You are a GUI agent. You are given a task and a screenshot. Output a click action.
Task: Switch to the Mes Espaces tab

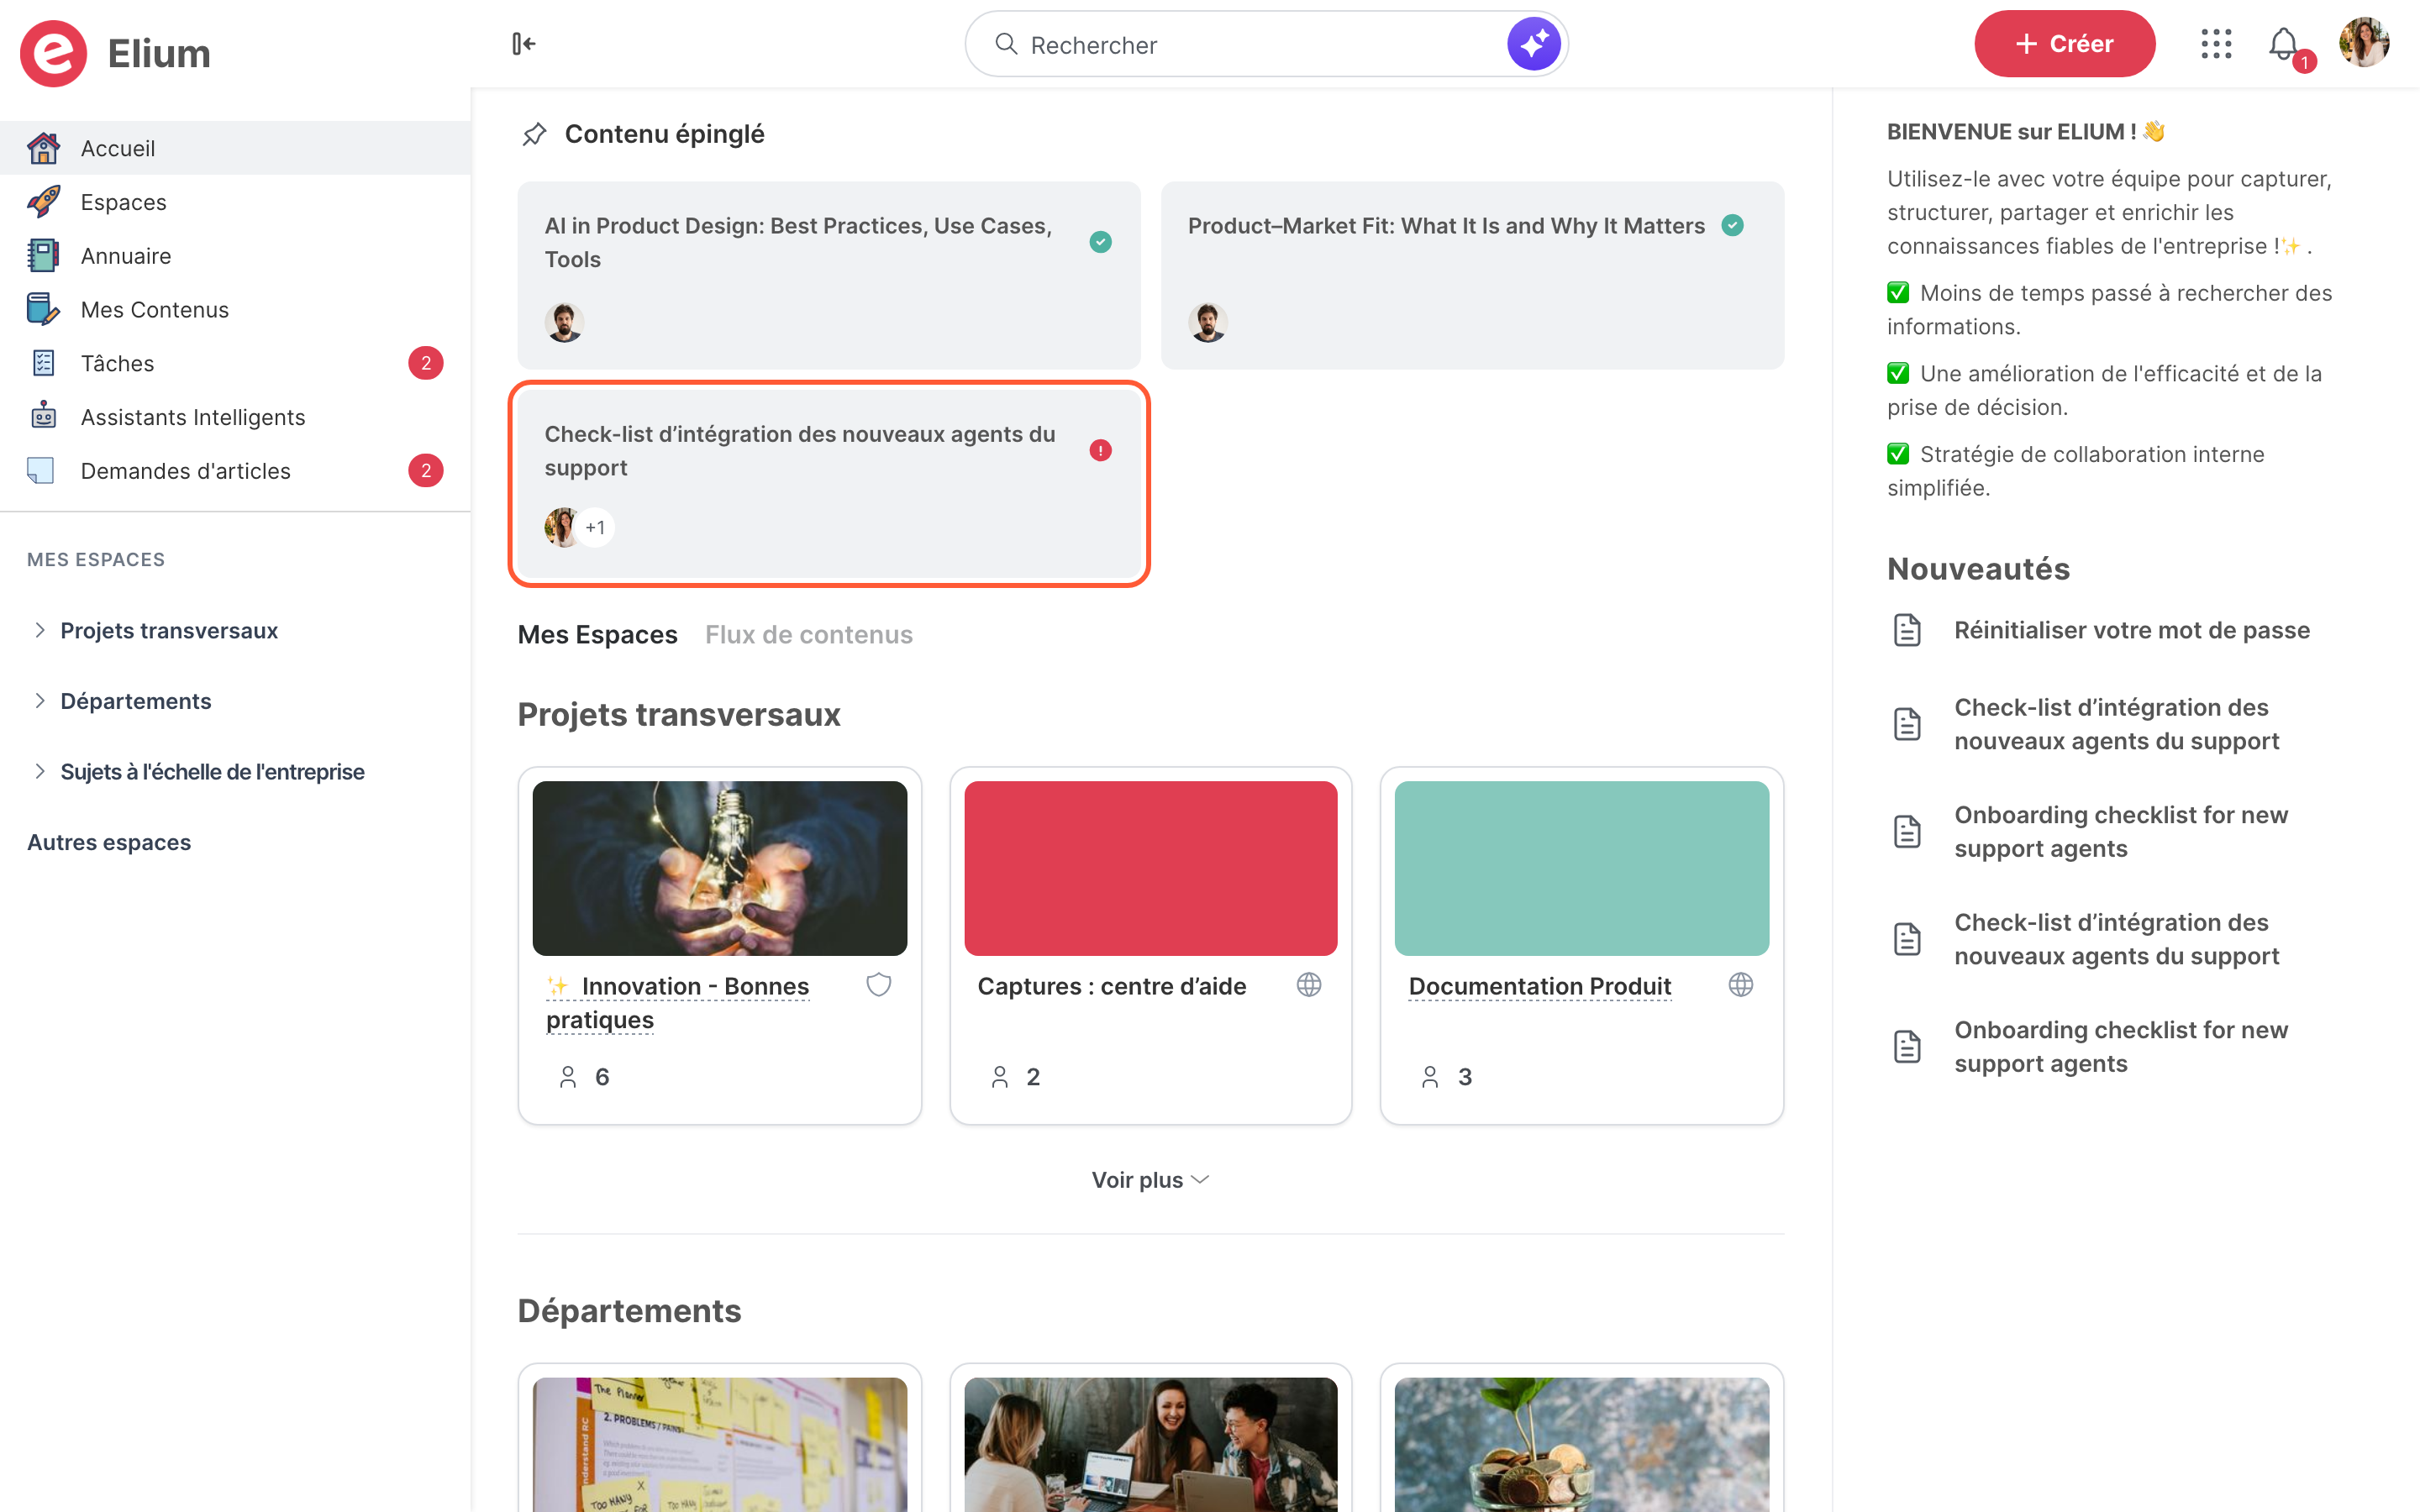[x=597, y=635]
